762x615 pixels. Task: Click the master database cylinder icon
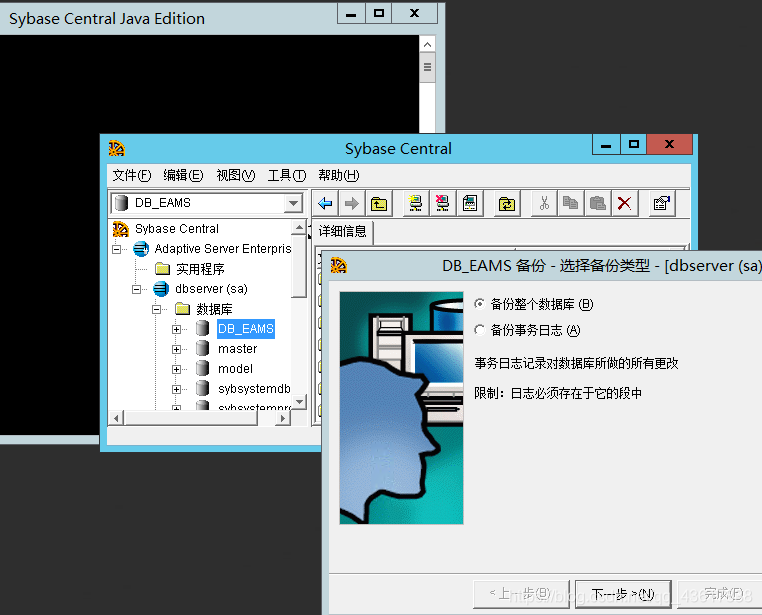point(203,348)
